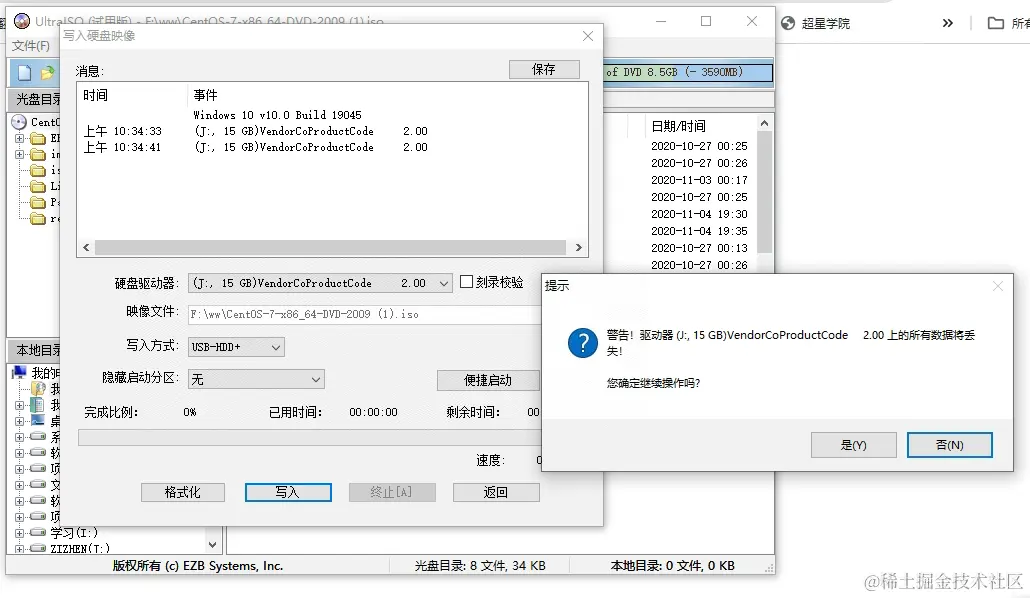1030x598 pixels.
Task: Select the 2020-11-04 19:35 date row
Action: 699,231
